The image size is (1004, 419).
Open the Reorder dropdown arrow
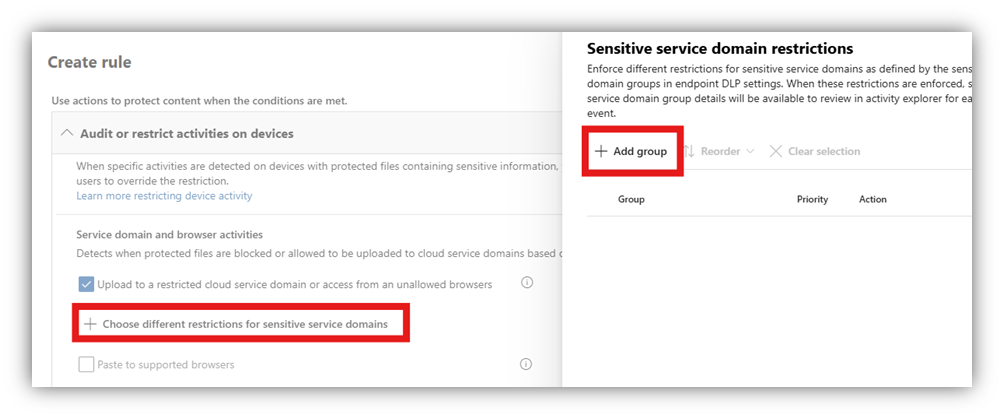[x=750, y=152]
